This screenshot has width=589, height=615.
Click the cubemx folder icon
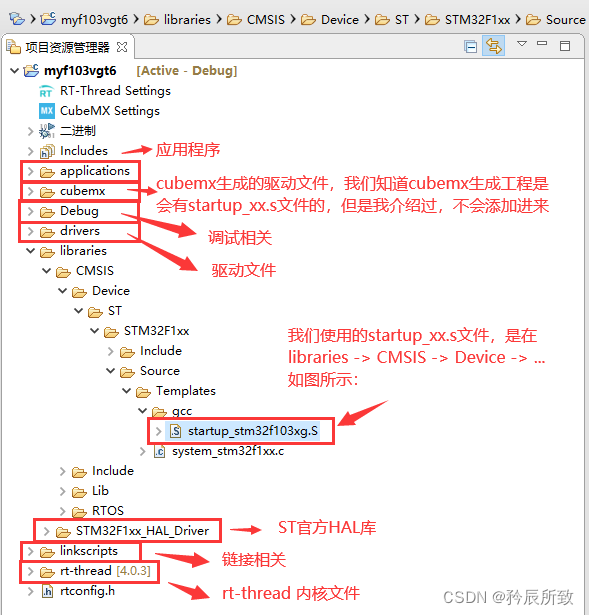click(47, 192)
